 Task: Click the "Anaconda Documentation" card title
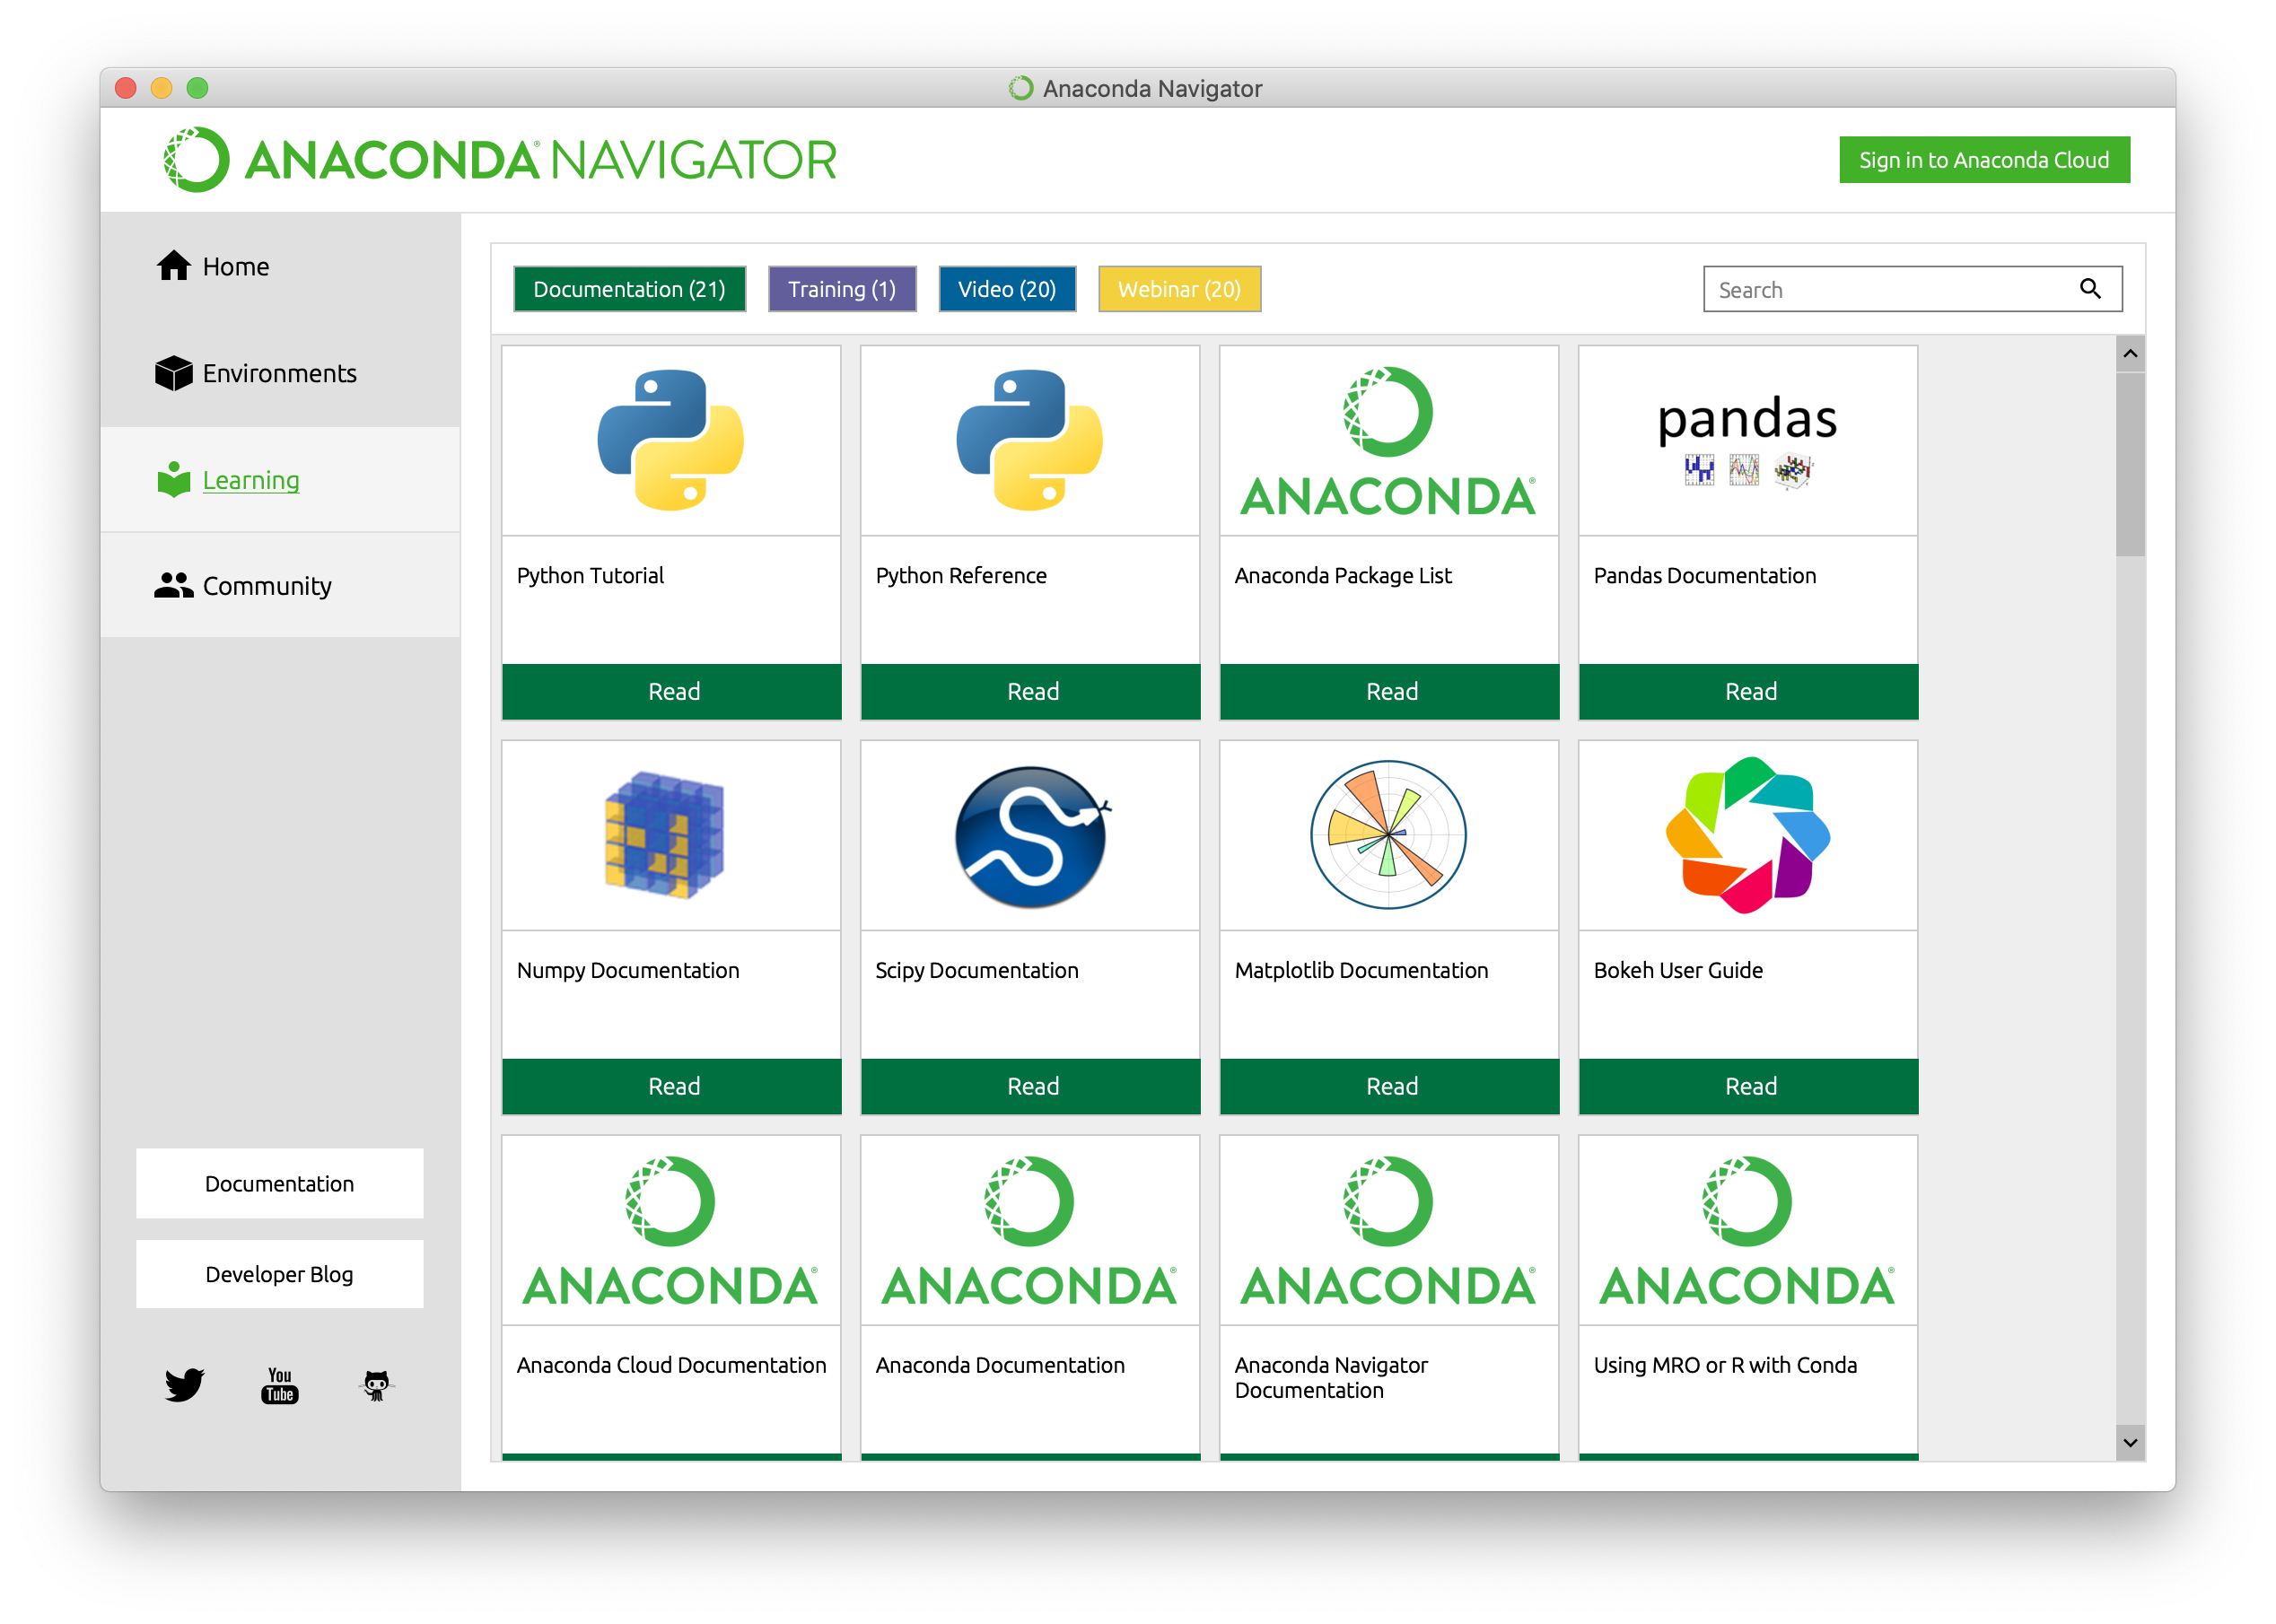point(1000,1365)
